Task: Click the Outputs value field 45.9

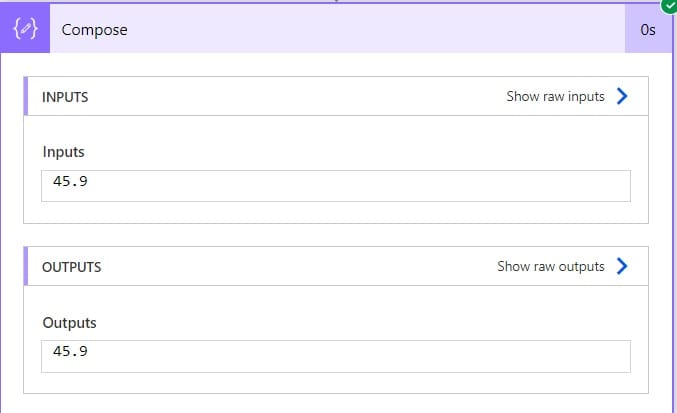Action: coord(336,356)
